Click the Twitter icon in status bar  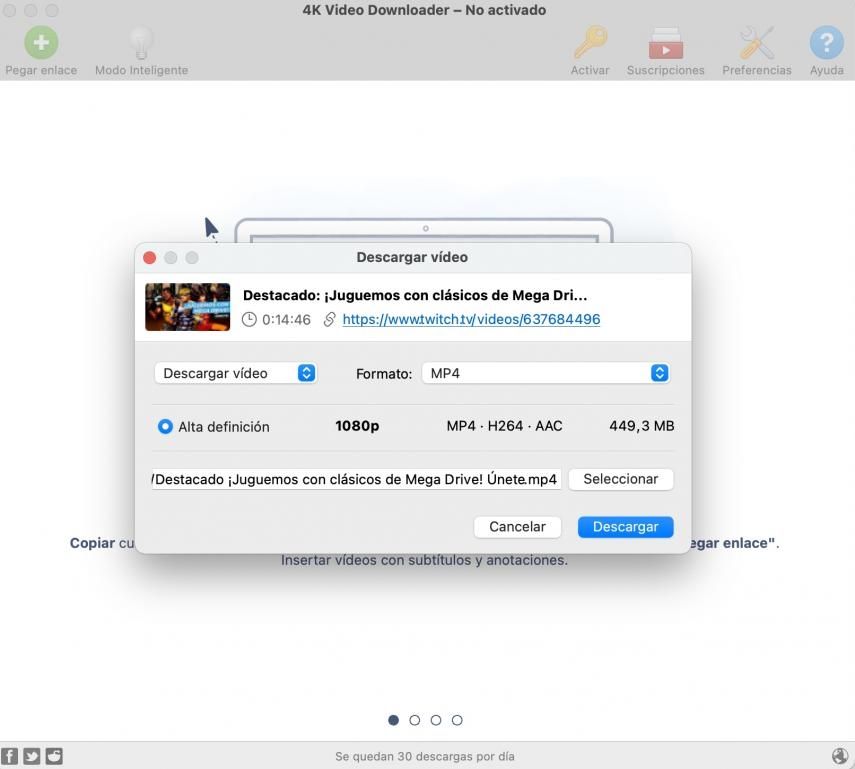32,756
